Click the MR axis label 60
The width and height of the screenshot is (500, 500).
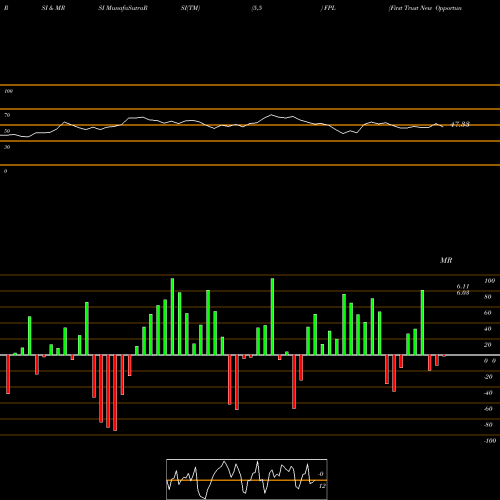click(488, 313)
